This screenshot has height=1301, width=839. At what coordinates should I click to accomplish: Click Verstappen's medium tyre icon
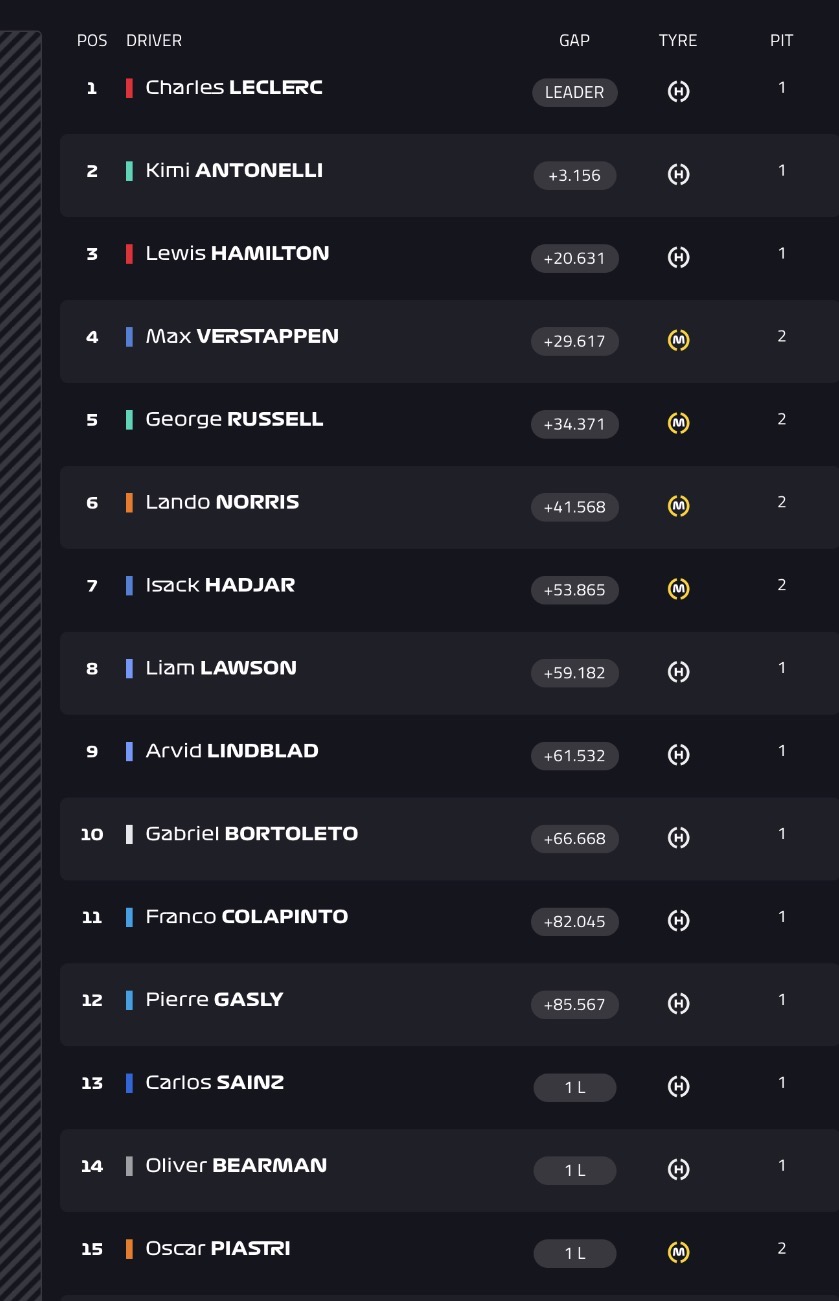[678, 341]
